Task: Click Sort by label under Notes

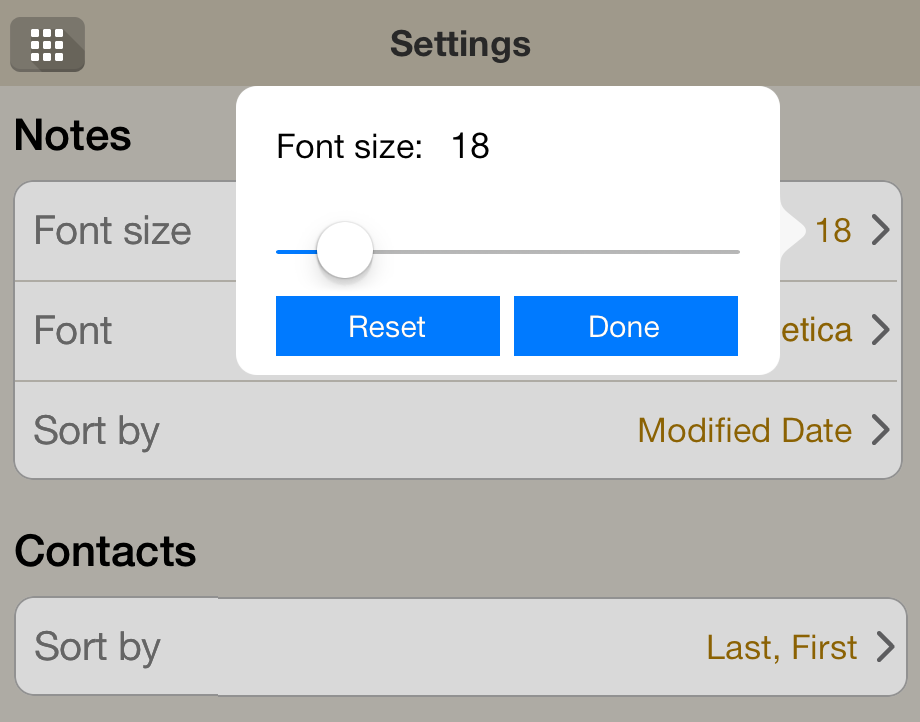Action: point(97,432)
